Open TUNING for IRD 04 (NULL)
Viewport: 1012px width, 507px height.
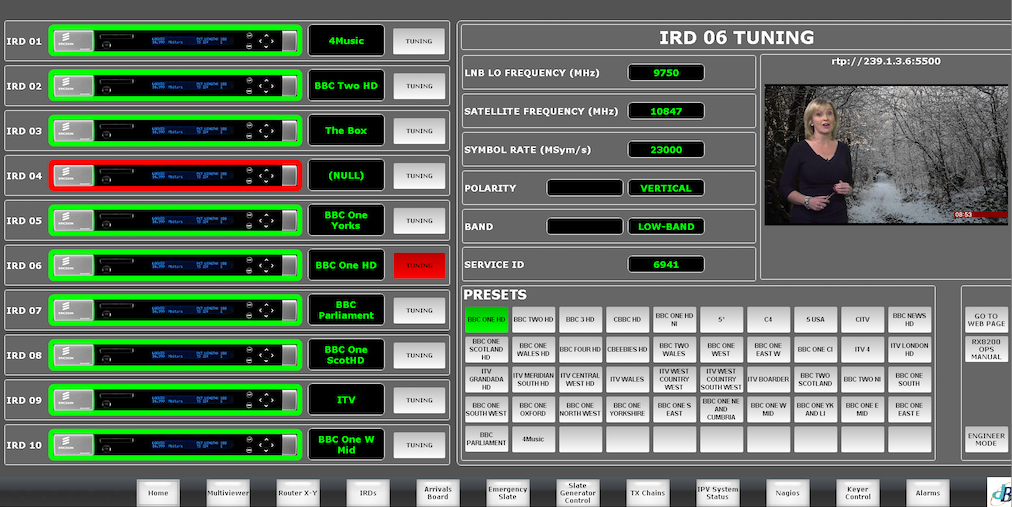(419, 175)
